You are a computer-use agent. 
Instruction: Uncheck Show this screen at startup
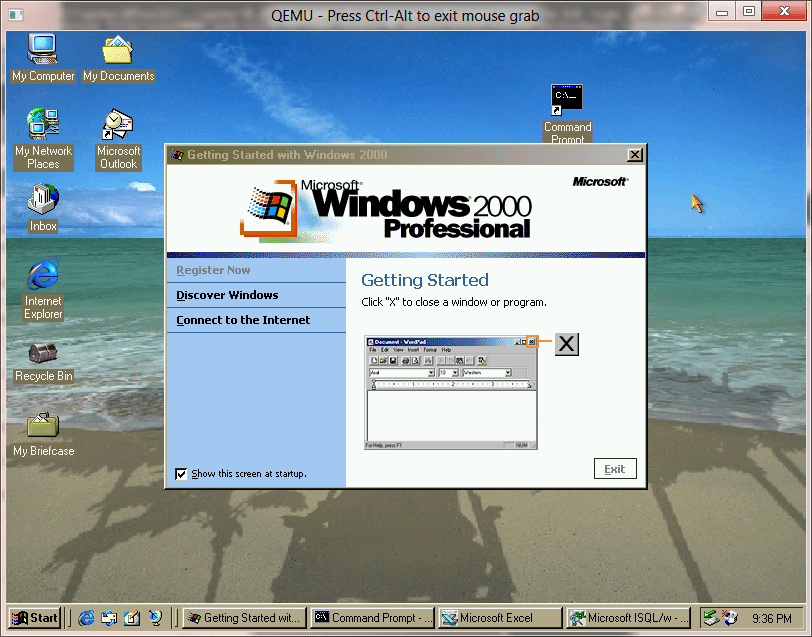[182, 473]
